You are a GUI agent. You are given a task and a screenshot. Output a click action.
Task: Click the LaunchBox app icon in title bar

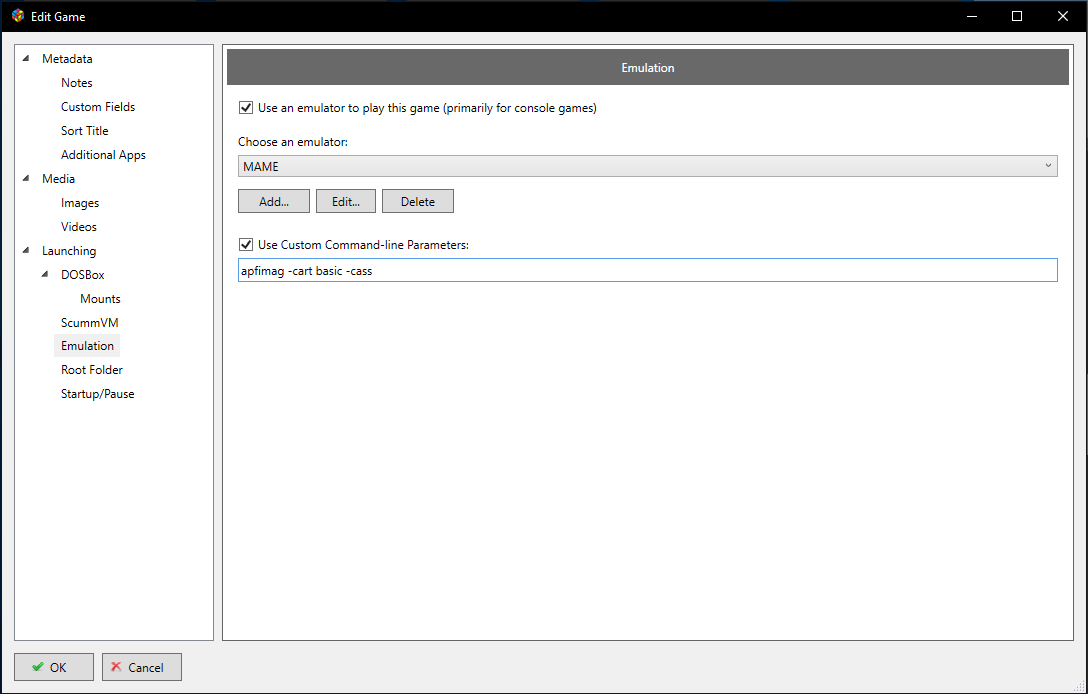pos(18,16)
